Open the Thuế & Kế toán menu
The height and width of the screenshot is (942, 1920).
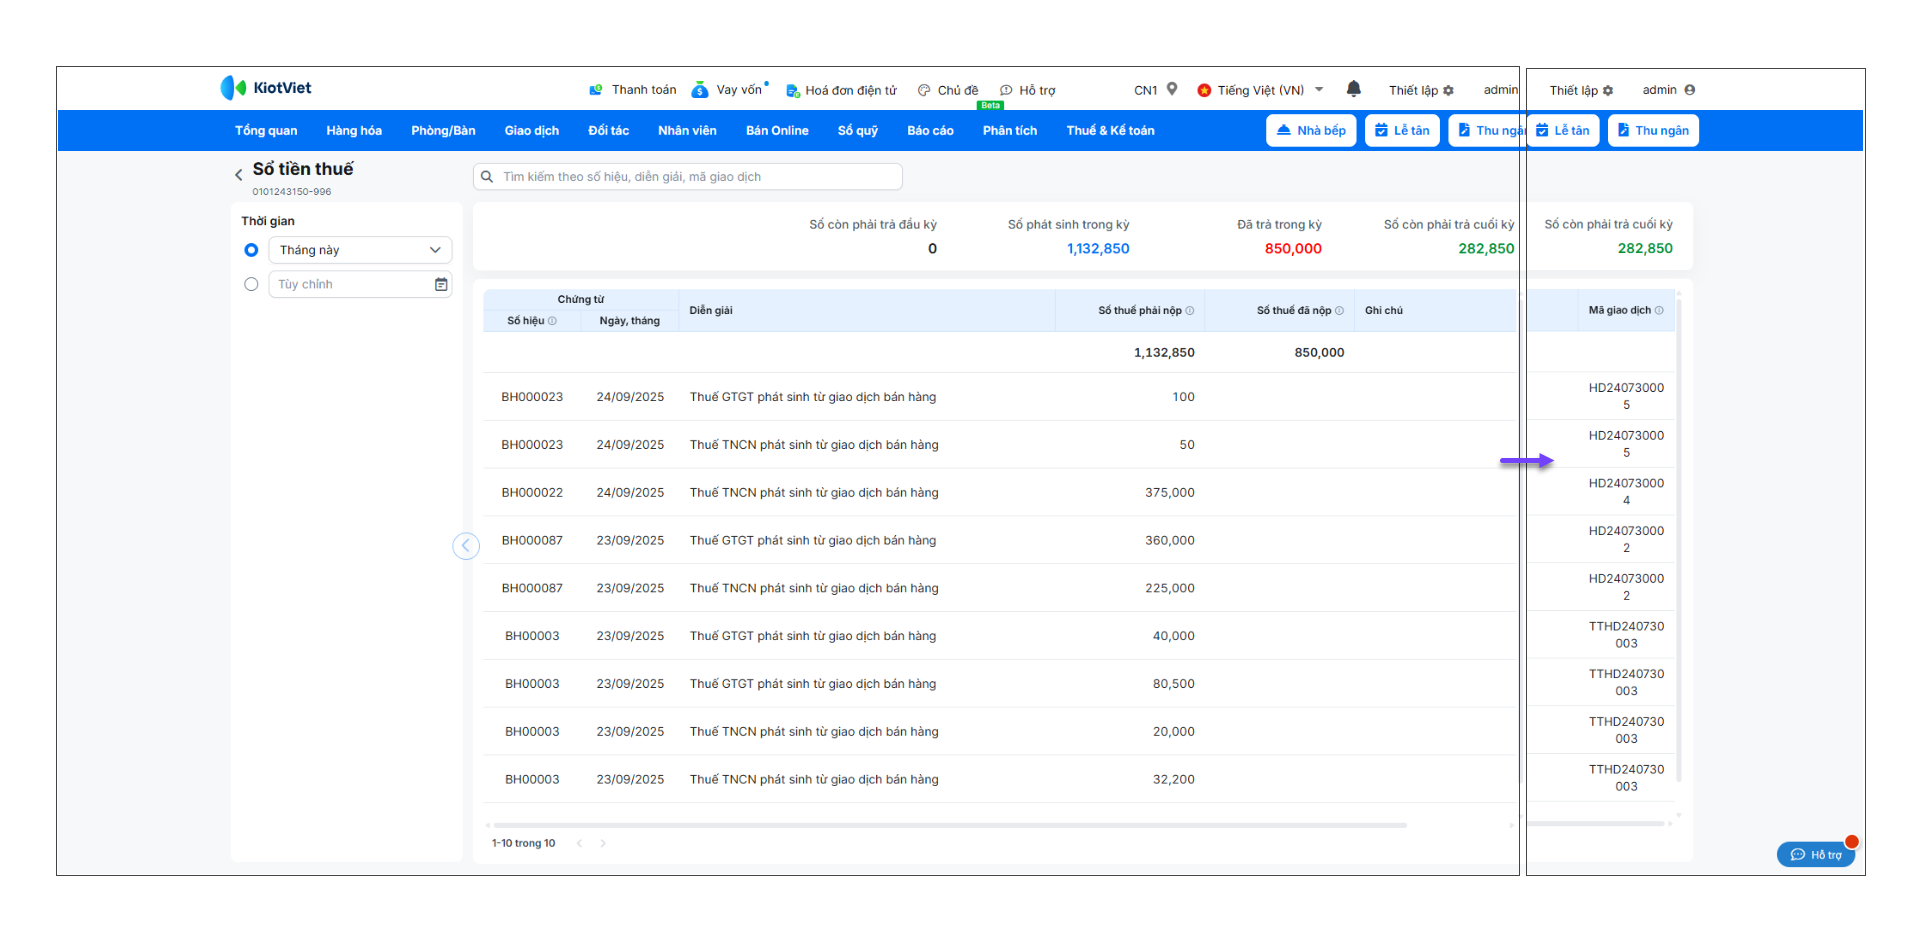pyautogui.click(x=1110, y=131)
